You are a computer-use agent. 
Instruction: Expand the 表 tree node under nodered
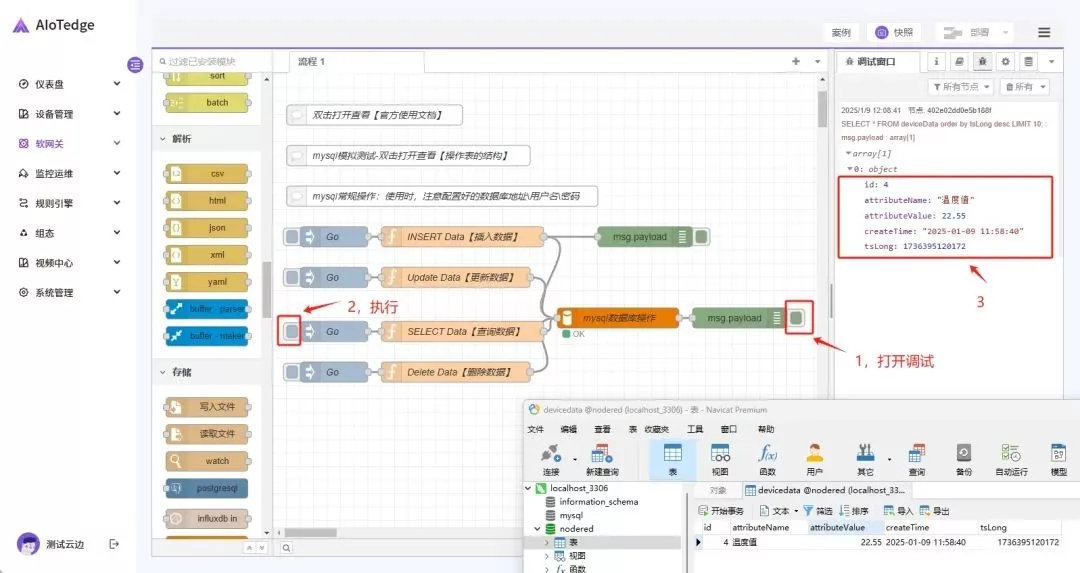pos(546,542)
